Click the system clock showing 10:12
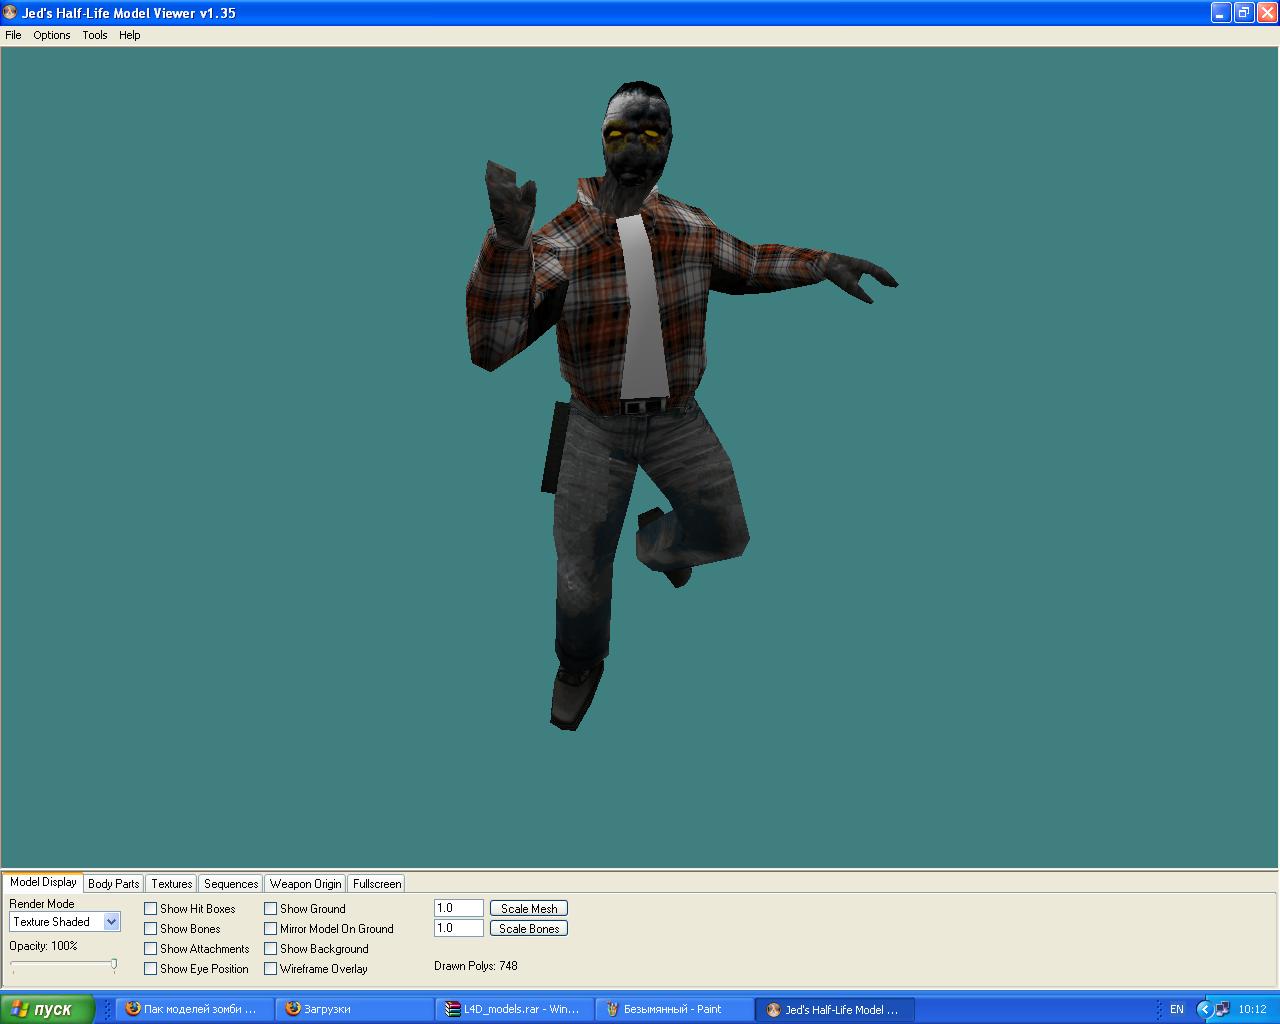 tap(1252, 1010)
